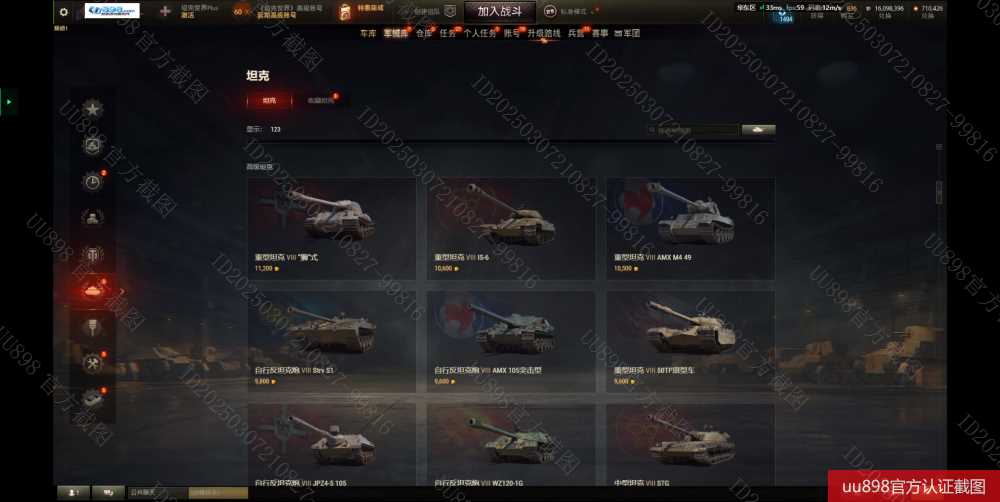This screenshot has height=502, width=1000.
Task: Open settings via the gear icon
Action: click(63, 11)
